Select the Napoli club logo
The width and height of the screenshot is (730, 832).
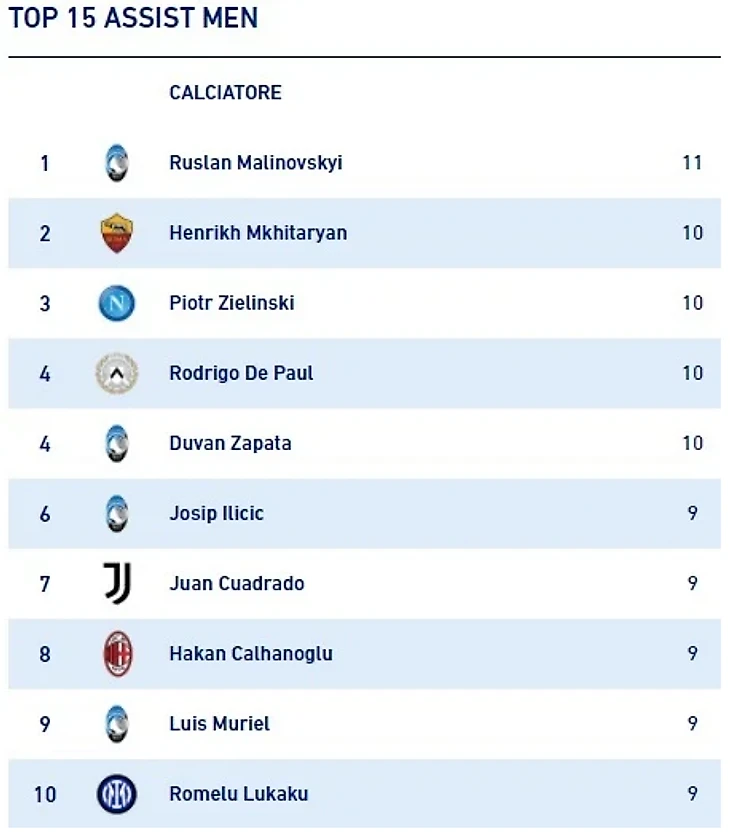(x=117, y=303)
